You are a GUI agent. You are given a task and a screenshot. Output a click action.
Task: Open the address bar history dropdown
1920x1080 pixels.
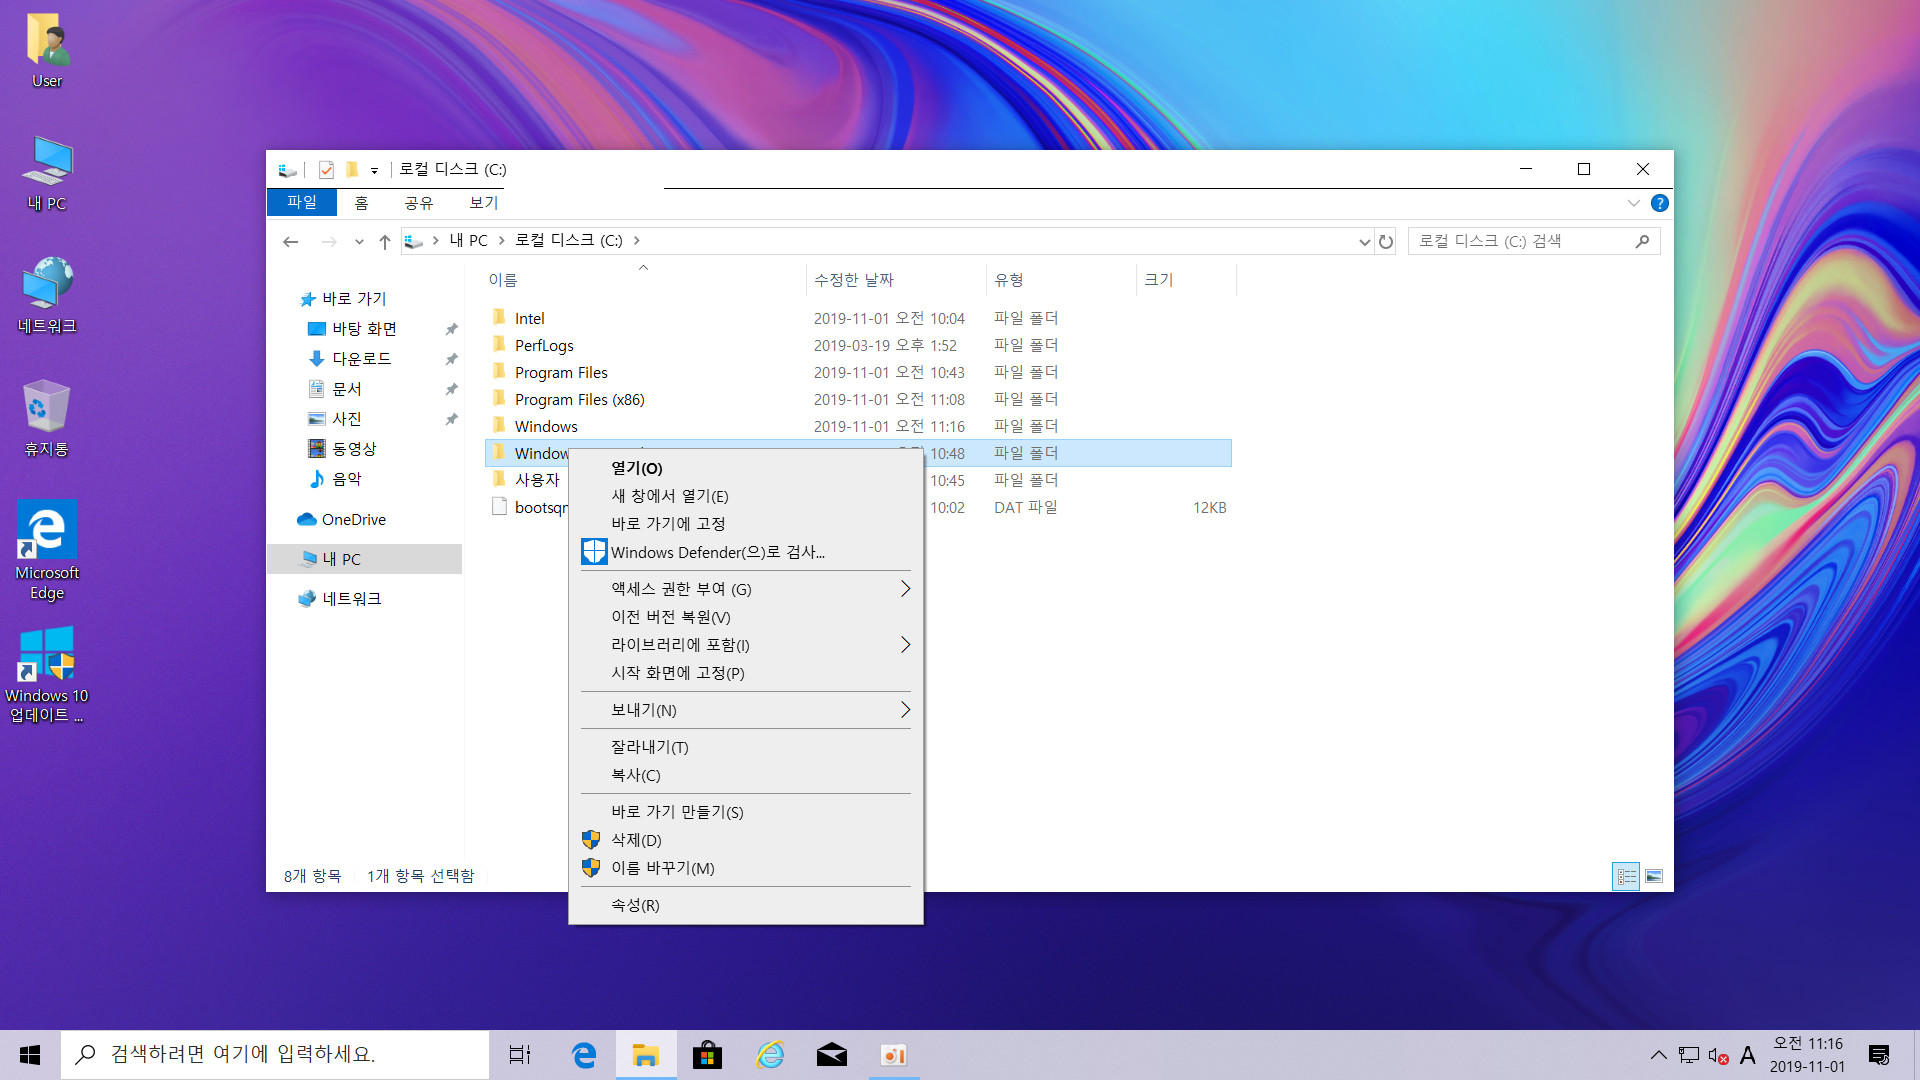[x=1364, y=241]
